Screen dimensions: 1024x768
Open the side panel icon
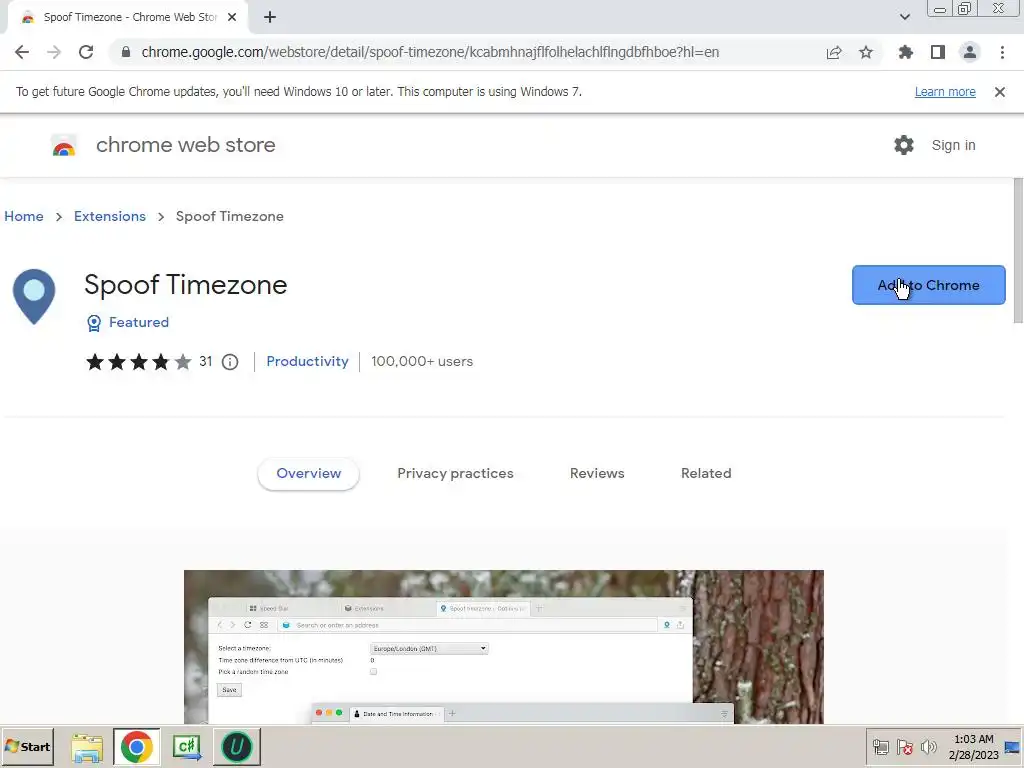pos(938,52)
